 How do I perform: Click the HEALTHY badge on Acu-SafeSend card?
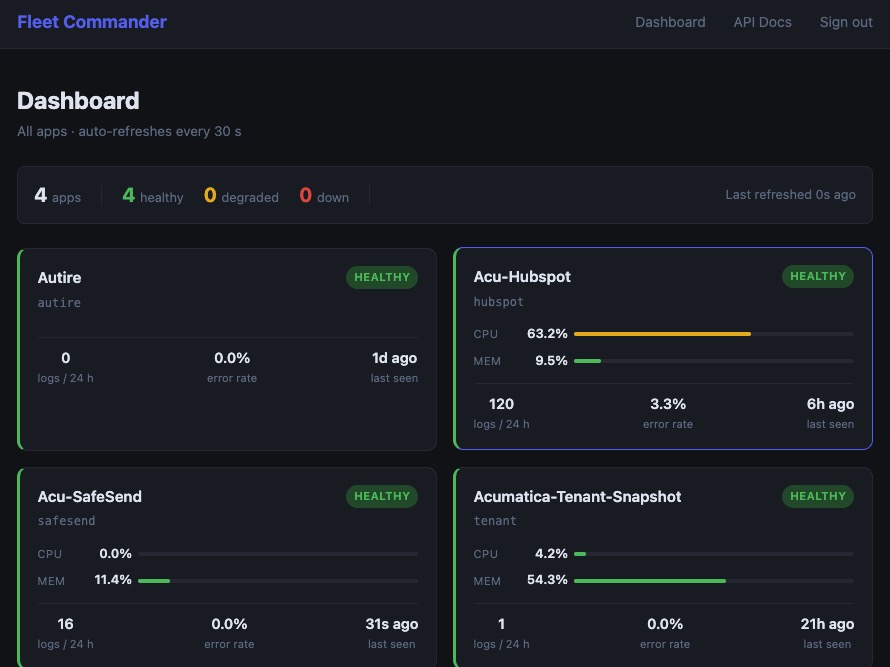(x=382, y=496)
